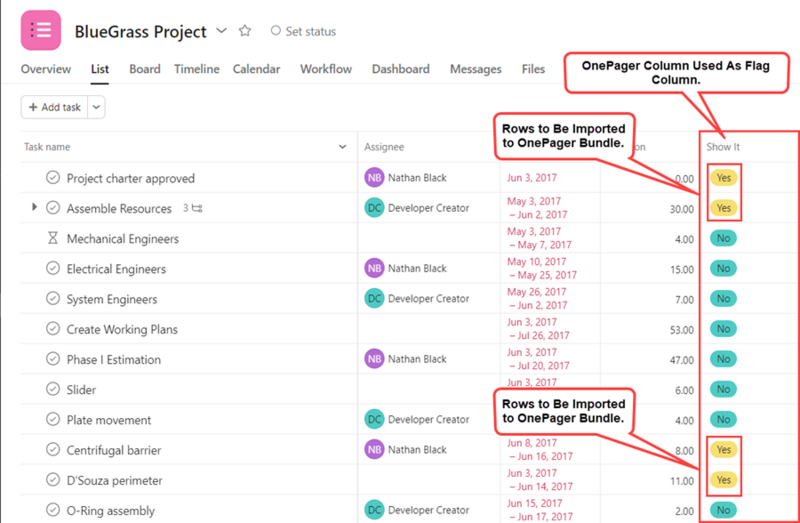The height and width of the screenshot is (523, 800).
Task: Click Electrical Engineers date range May 10
Action: click(x=542, y=268)
